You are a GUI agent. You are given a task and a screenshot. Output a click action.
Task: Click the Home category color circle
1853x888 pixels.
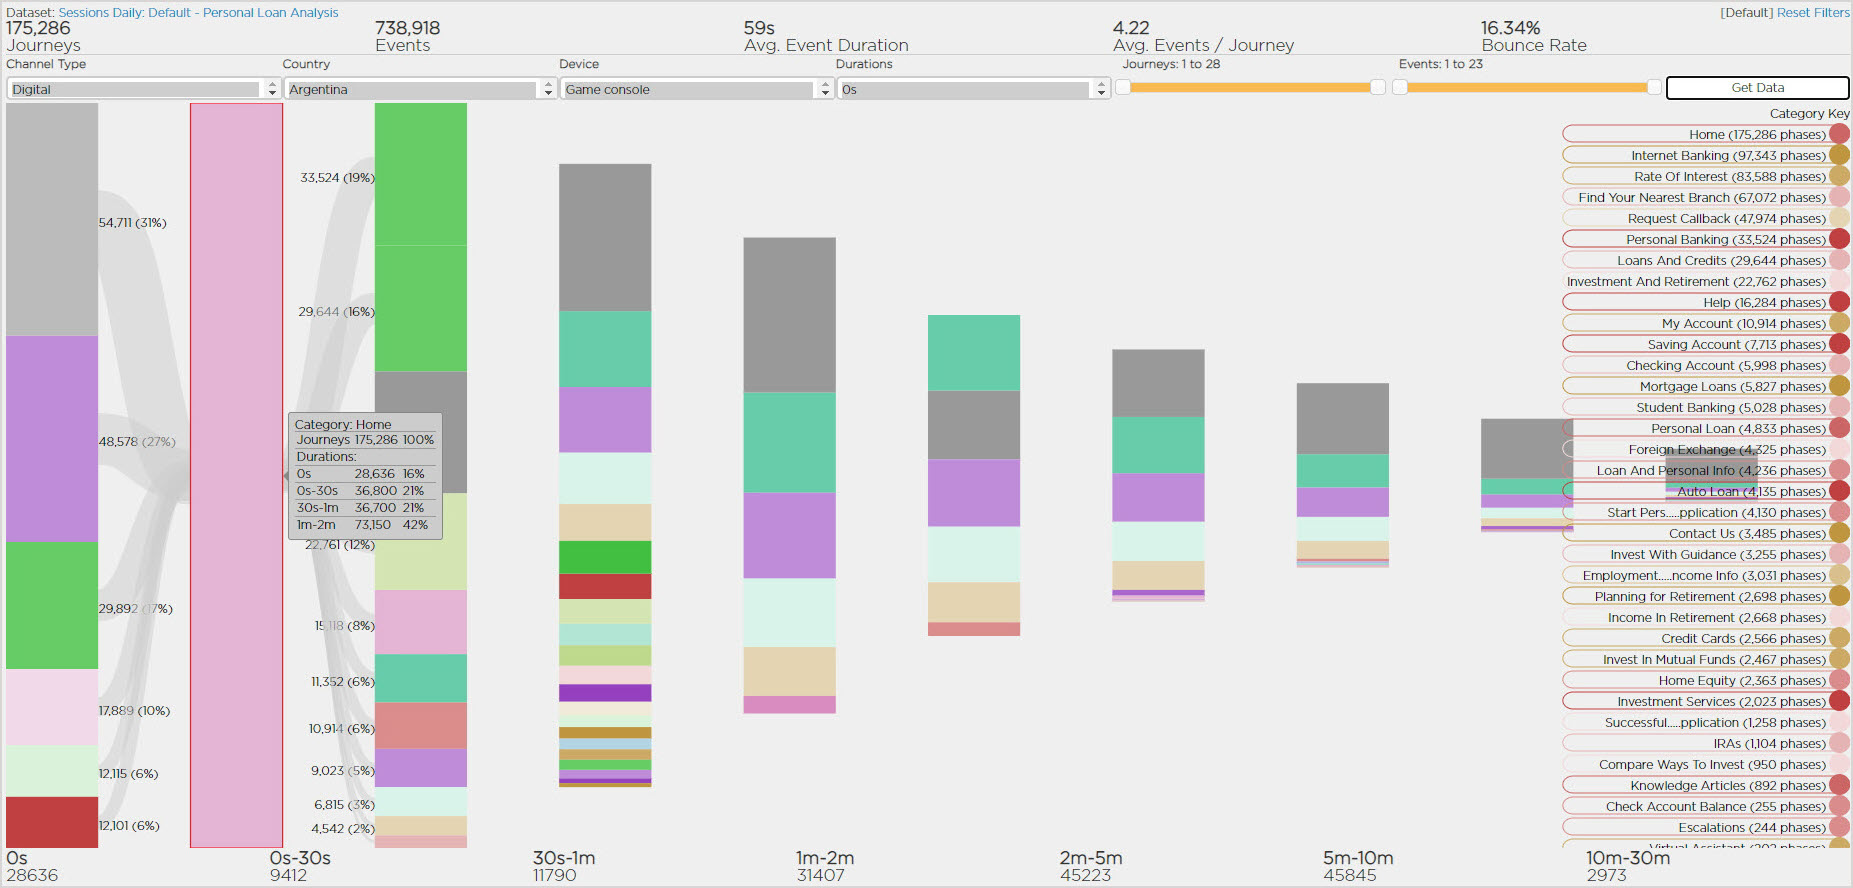(1839, 134)
